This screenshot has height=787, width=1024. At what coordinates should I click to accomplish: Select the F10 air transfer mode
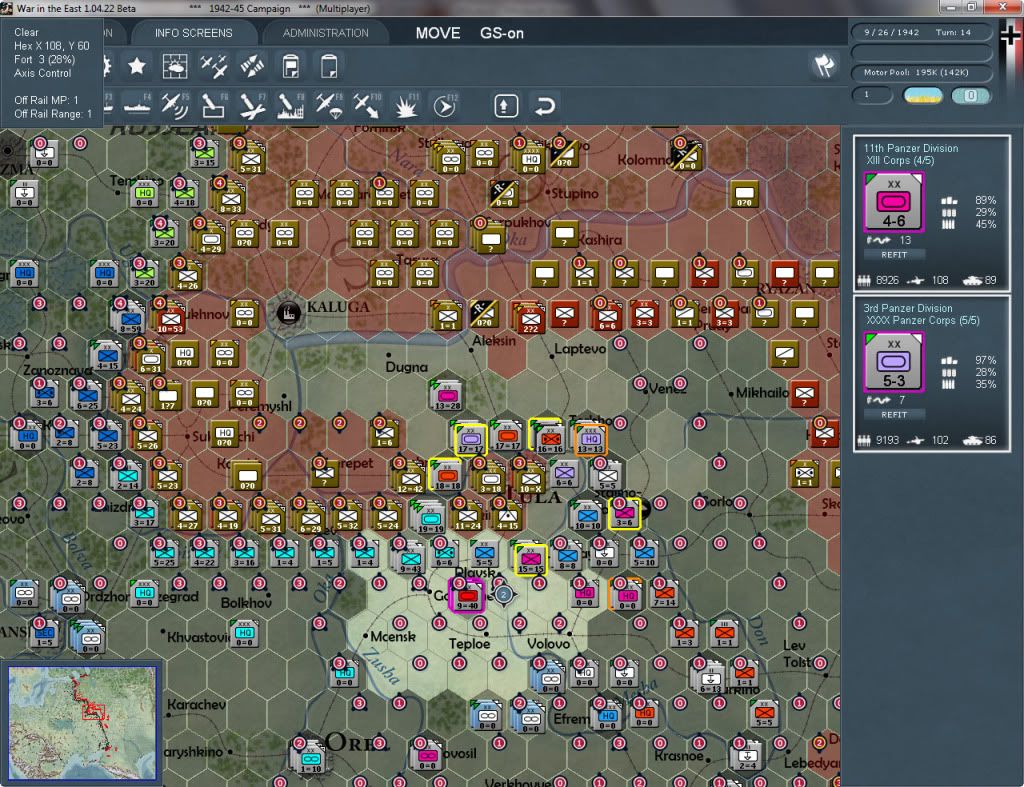(x=367, y=106)
